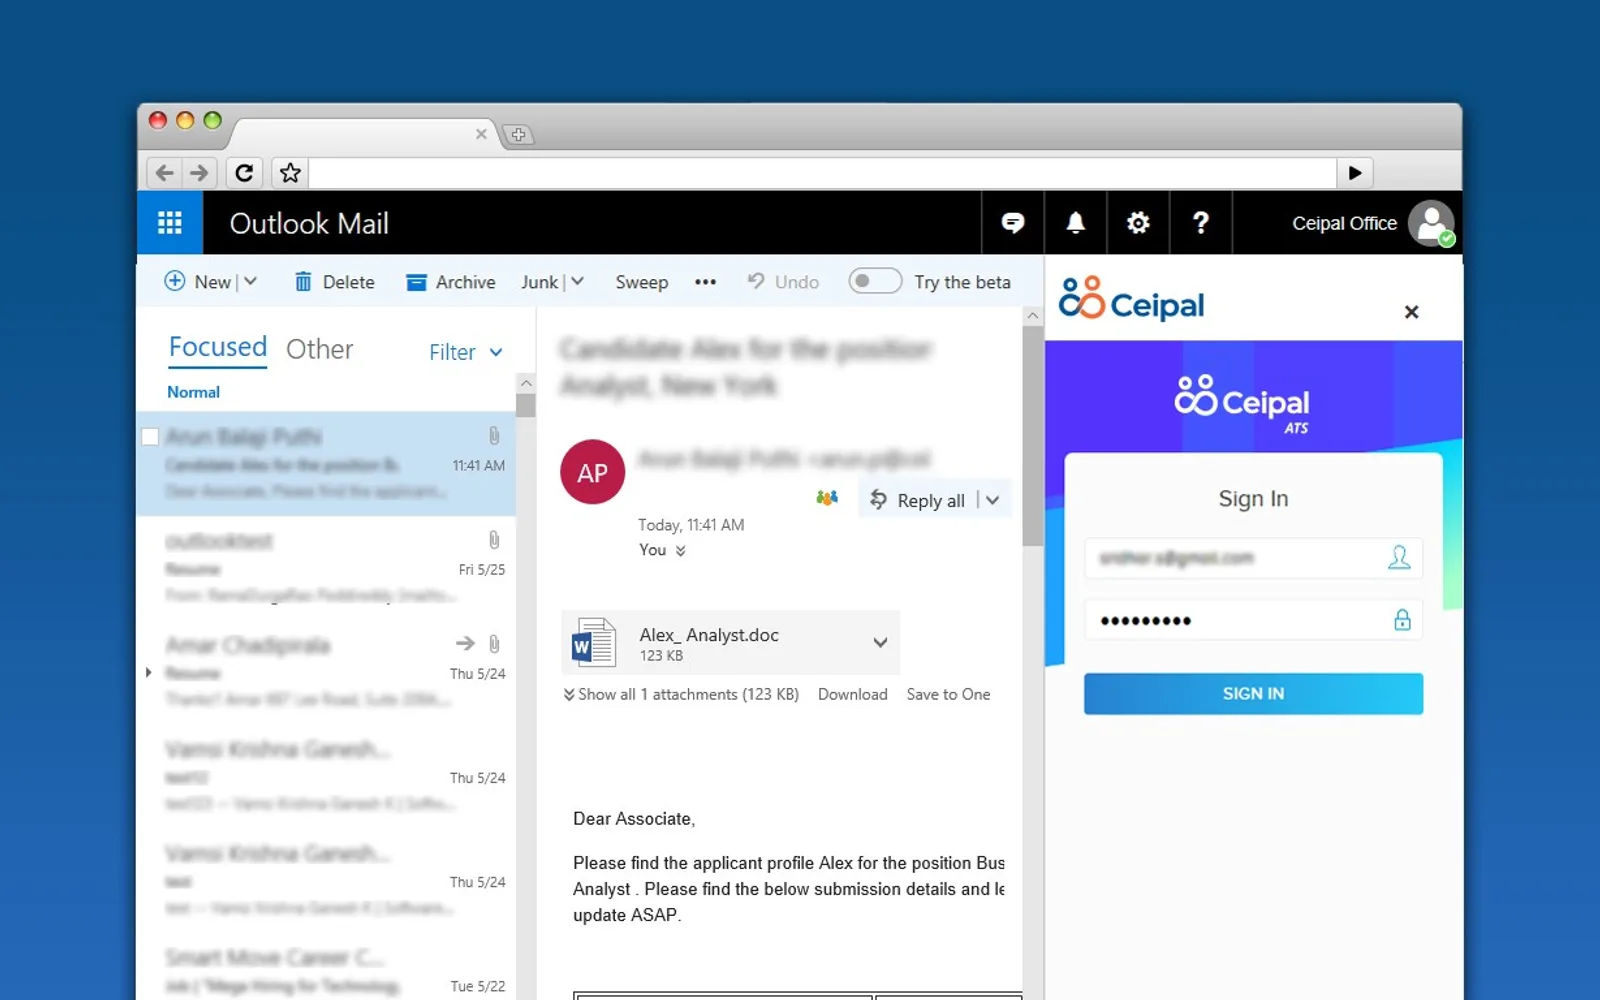Switch to the Focused tab
This screenshot has height=1000, width=1600.
tap(218, 347)
